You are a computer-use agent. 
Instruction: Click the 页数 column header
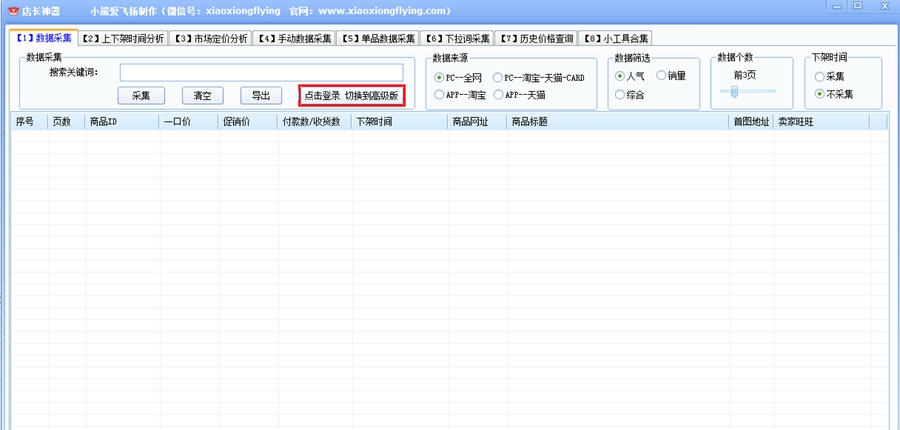pos(67,122)
